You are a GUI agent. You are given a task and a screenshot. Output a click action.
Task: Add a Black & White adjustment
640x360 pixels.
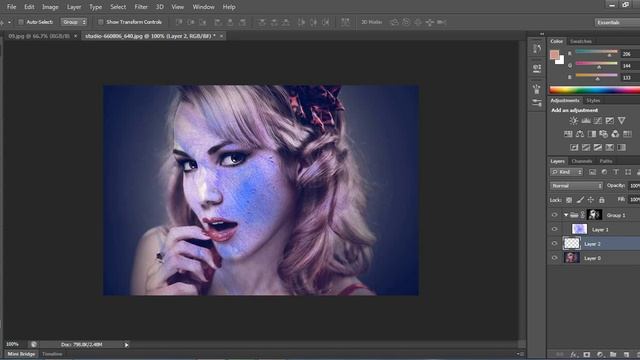(x=591, y=134)
